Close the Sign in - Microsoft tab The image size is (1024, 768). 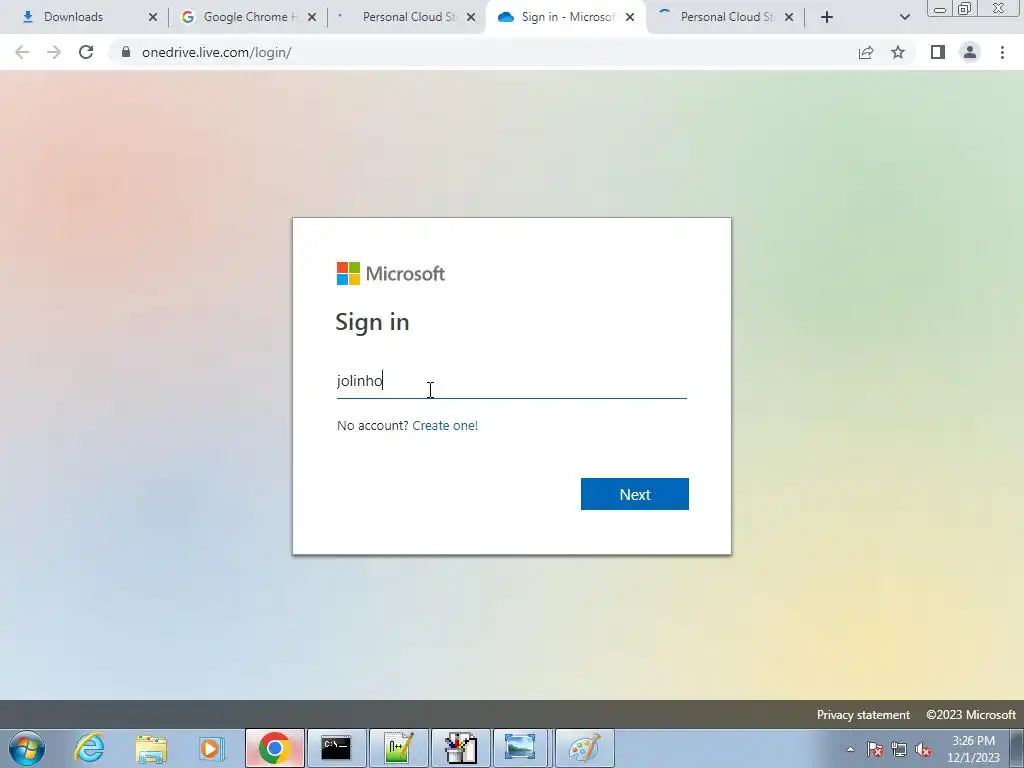coord(630,17)
